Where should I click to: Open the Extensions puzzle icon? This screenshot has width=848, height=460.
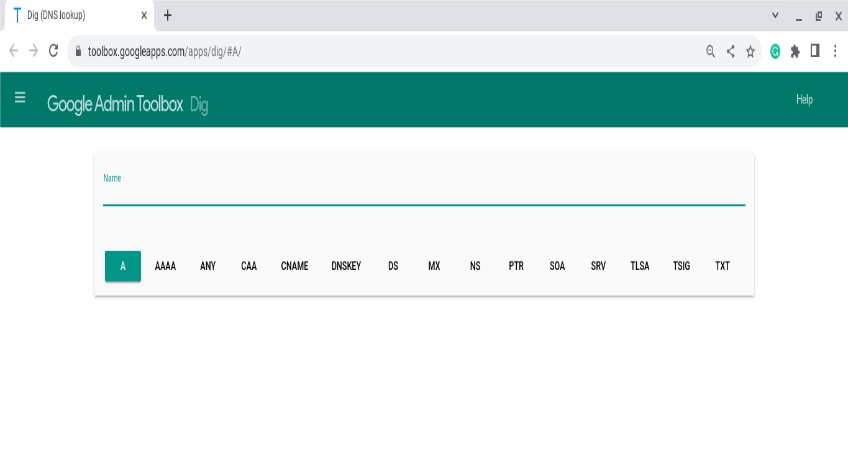(795, 51)
